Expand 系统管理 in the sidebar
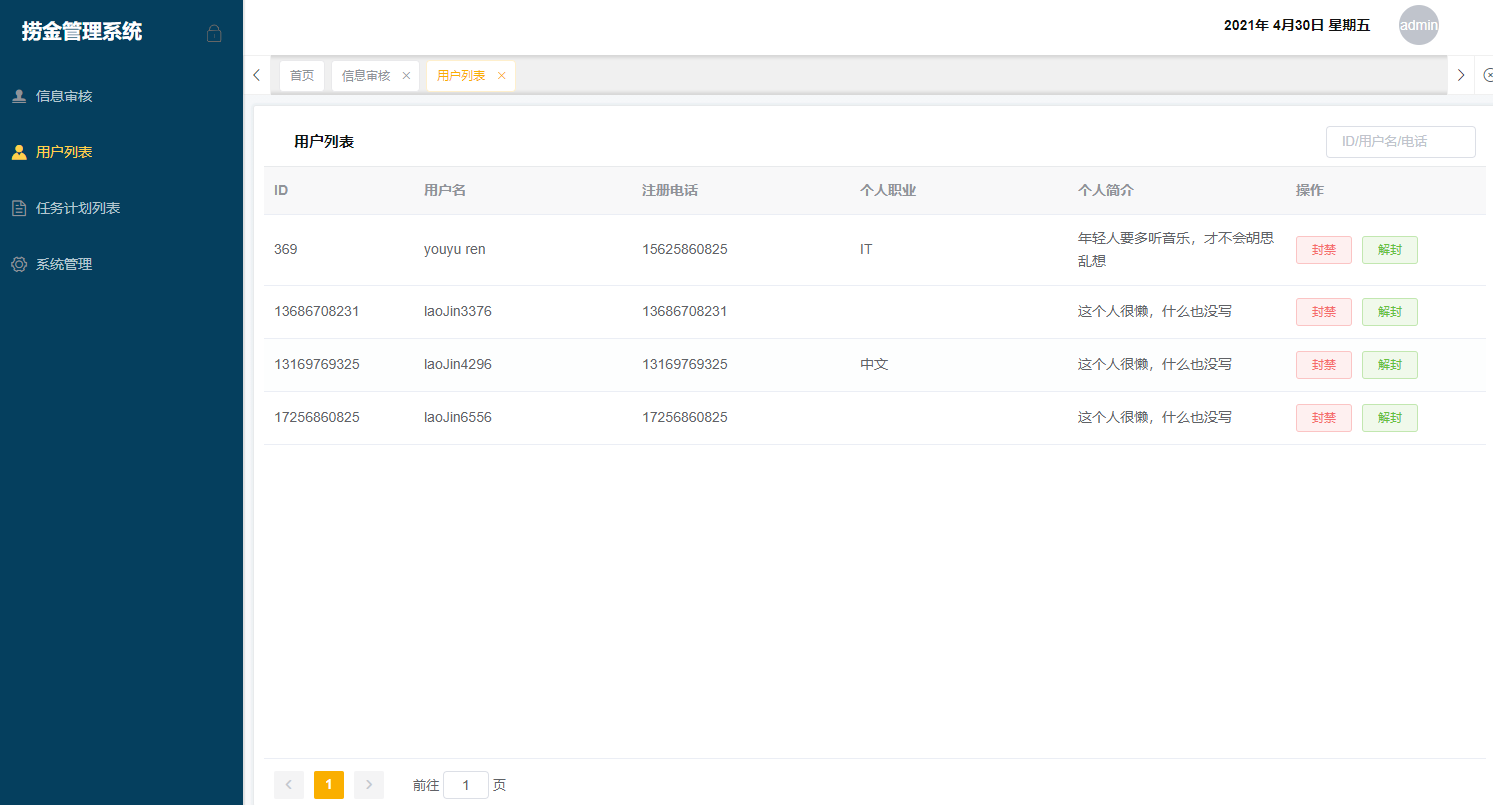This screenshot has height=805, width=1493. [x=64, y=264]
